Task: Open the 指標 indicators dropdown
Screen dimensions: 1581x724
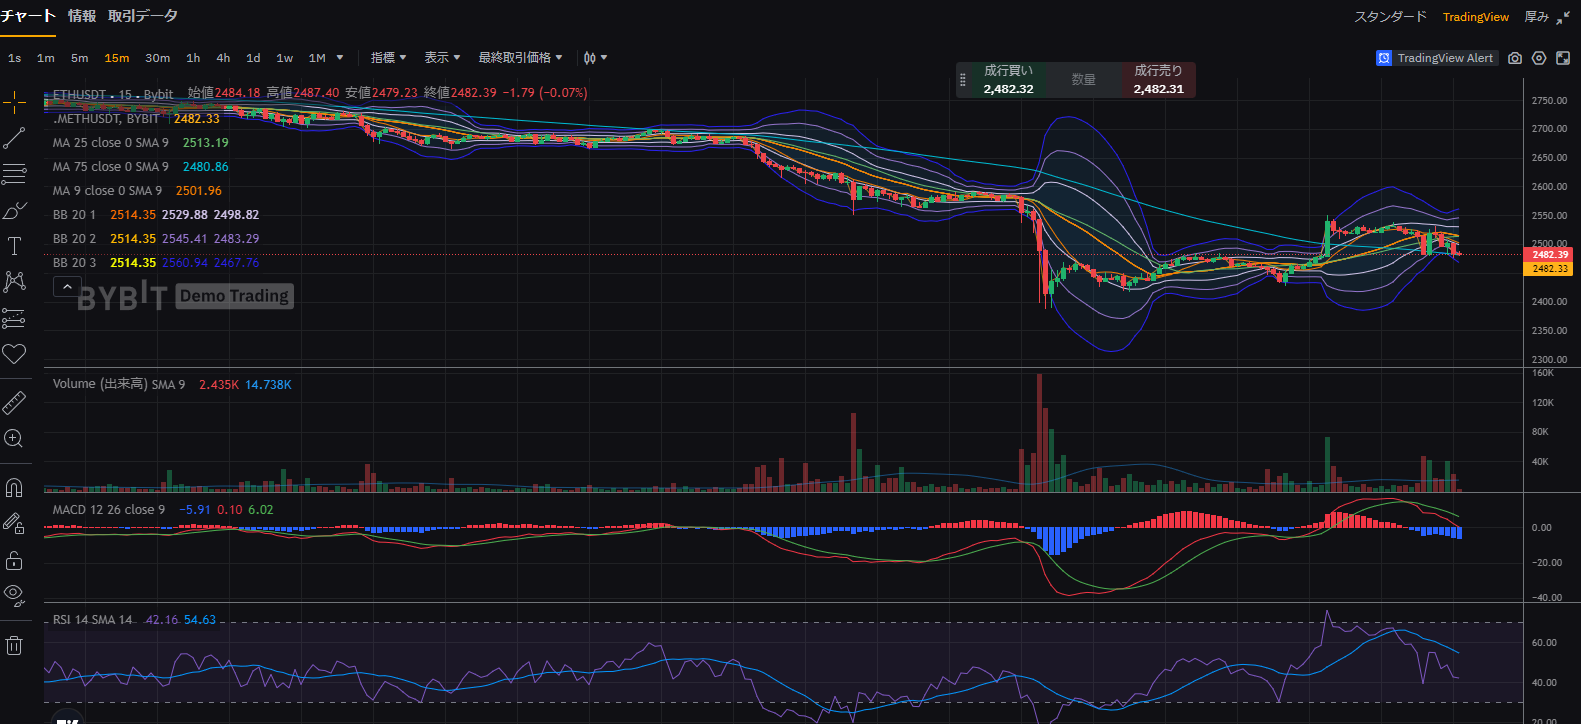Action: pos(389,58)
